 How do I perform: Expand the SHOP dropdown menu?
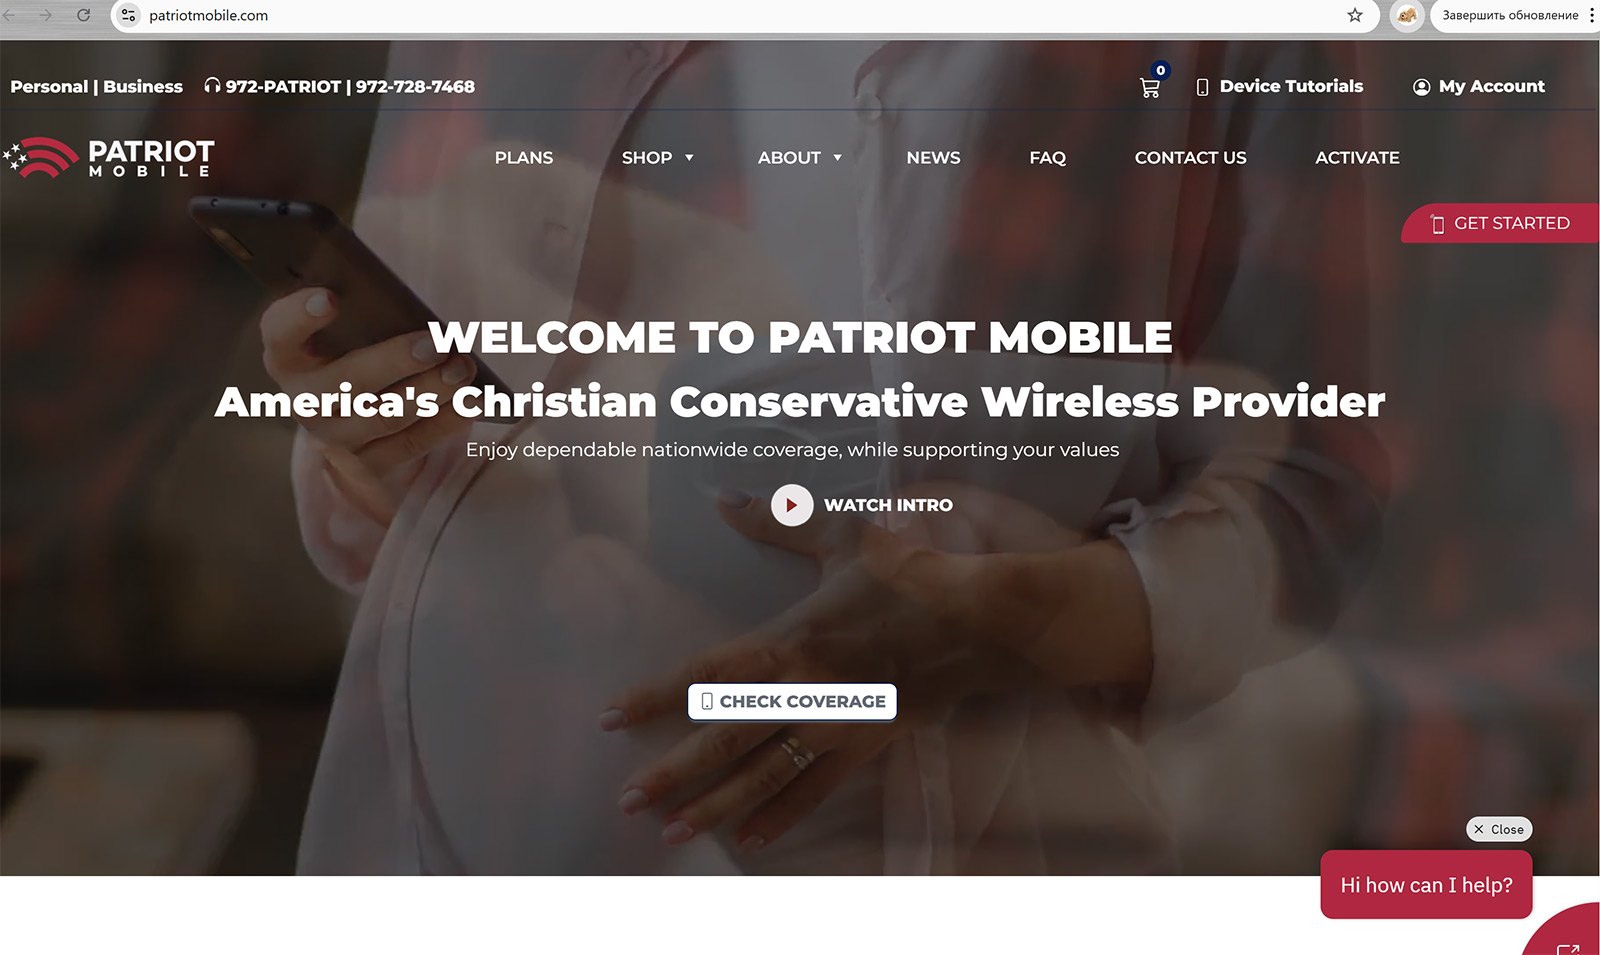point(657,158)
